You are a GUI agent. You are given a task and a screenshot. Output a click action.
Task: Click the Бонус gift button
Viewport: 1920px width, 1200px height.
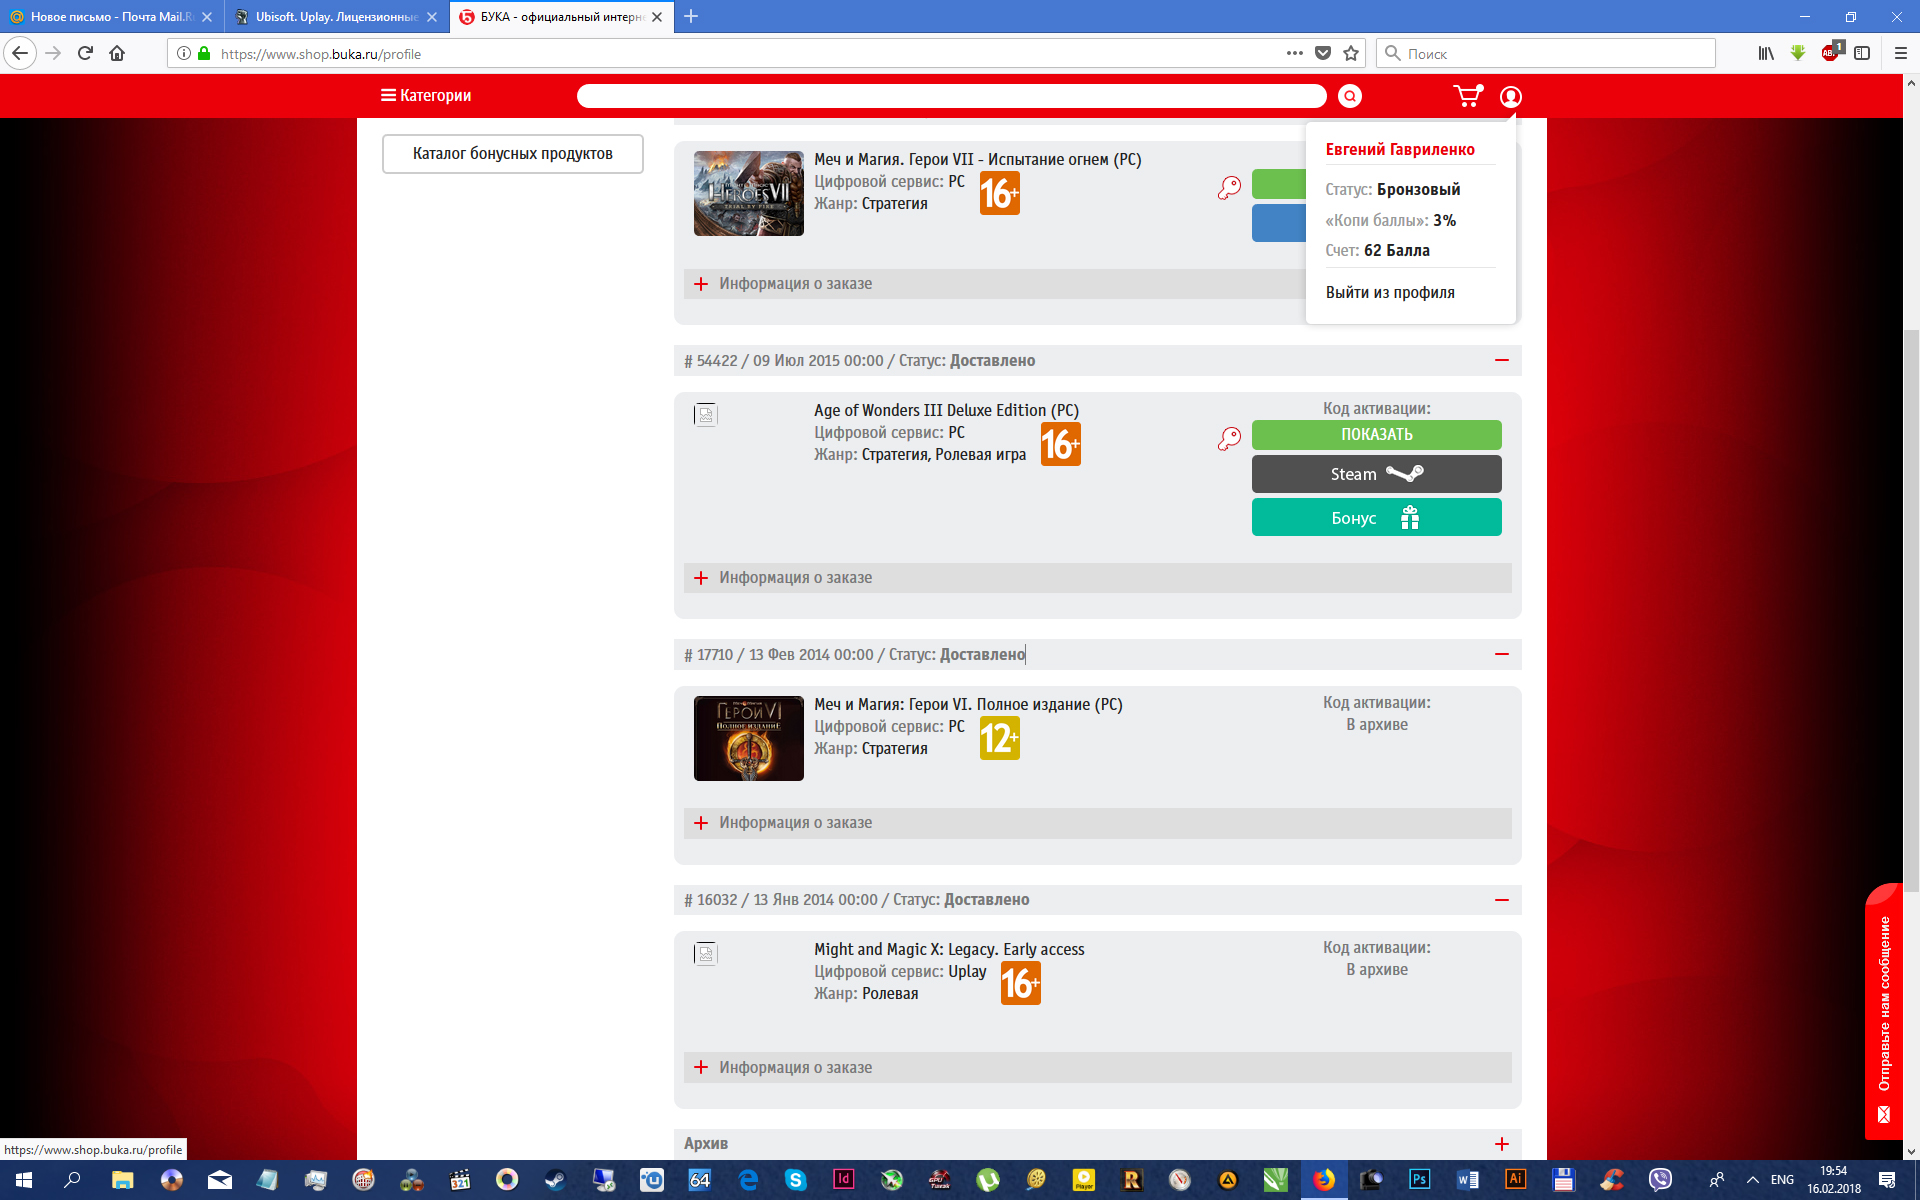click(1376, 517)
